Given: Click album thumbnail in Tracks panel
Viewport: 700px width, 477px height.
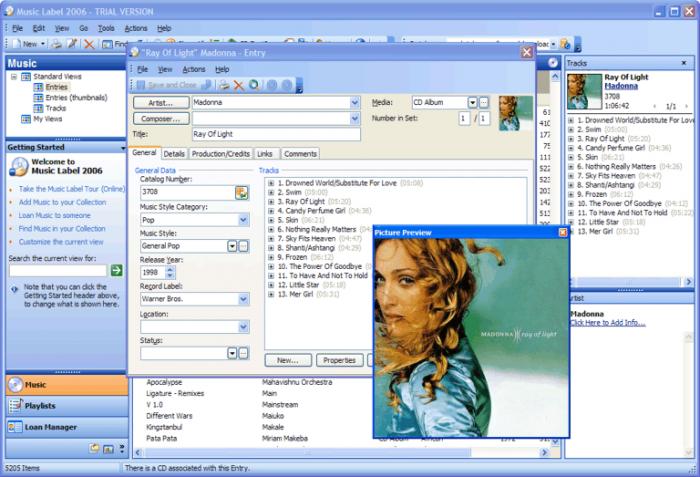Looking at the screenshot, I should coord(584,92).
